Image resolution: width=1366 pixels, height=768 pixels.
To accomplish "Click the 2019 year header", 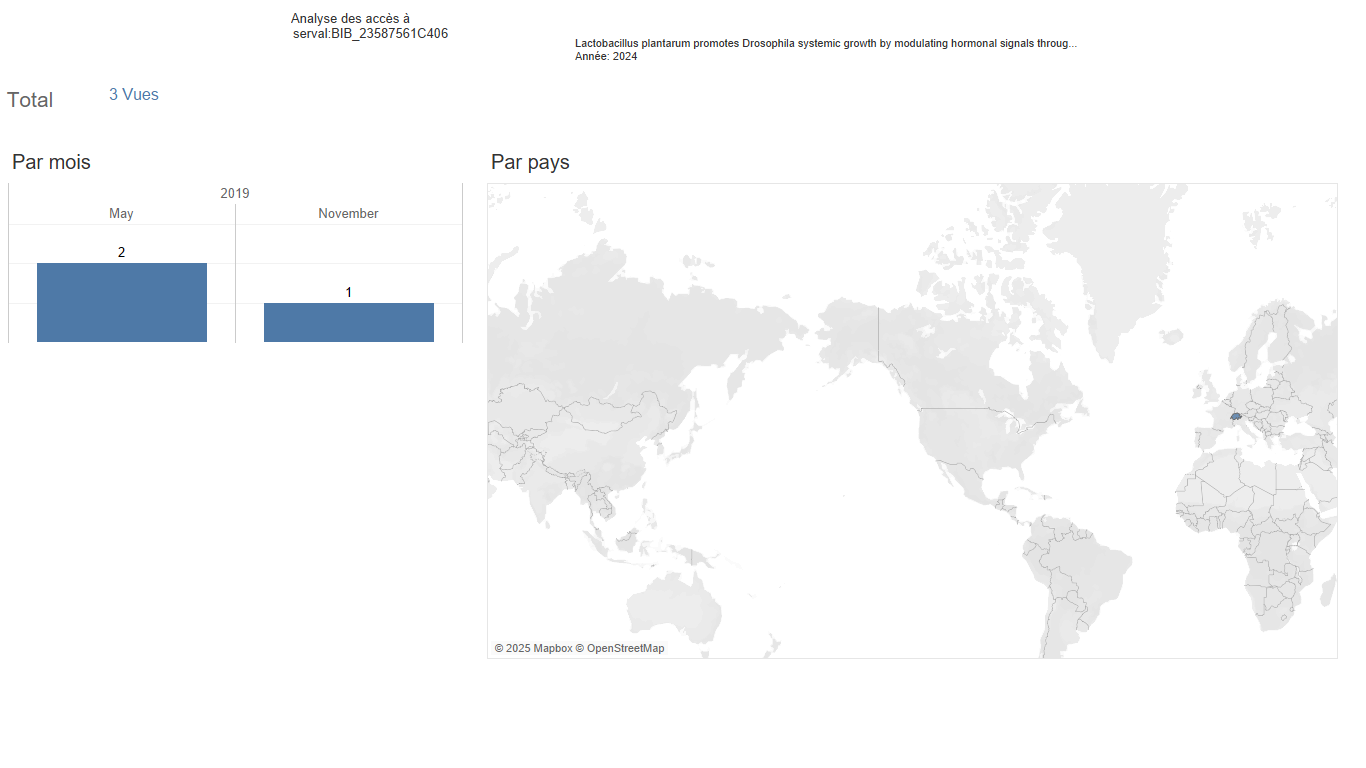I will click(235, 193).
